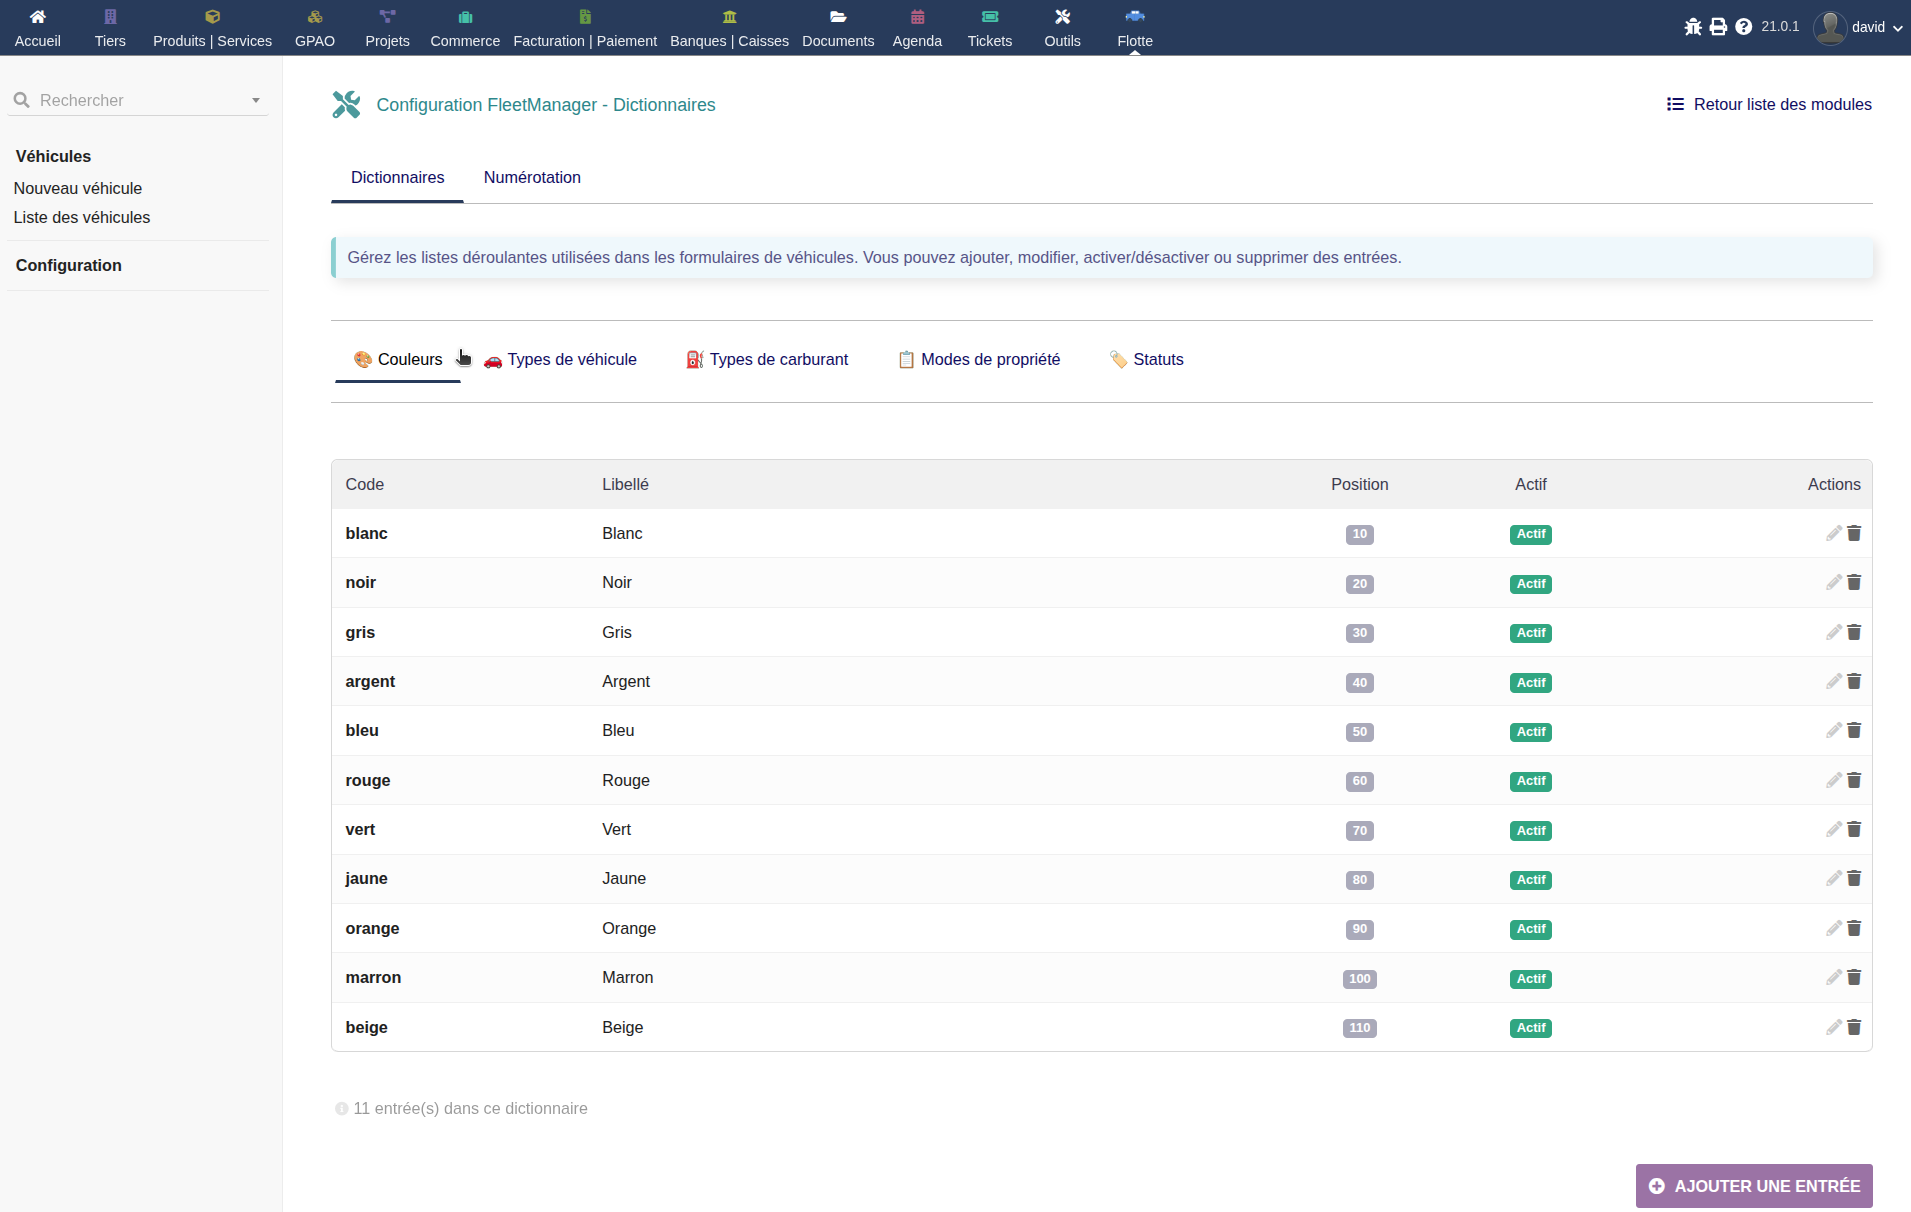Edit the beige color entry
The height and width of the screenshot is (1212, 1911).
pos(1833,1027)
